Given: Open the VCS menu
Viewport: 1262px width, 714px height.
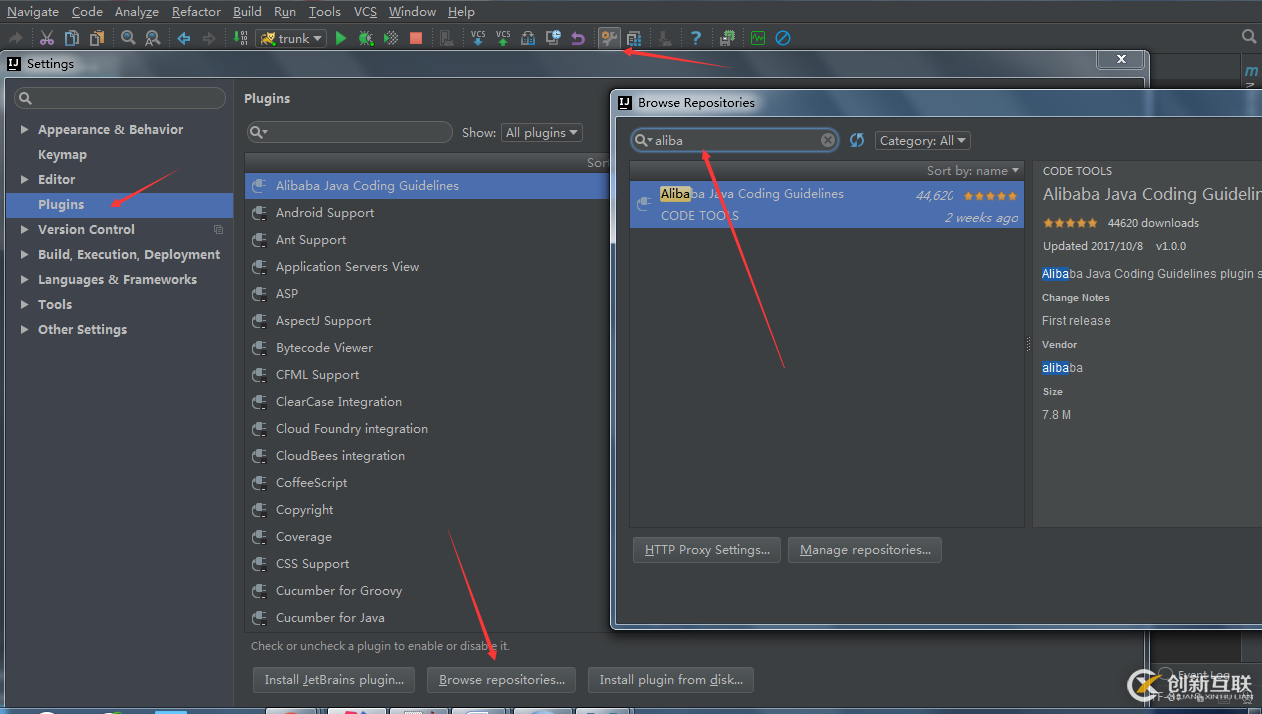Looking at the screenshot, I should (365, 11).
